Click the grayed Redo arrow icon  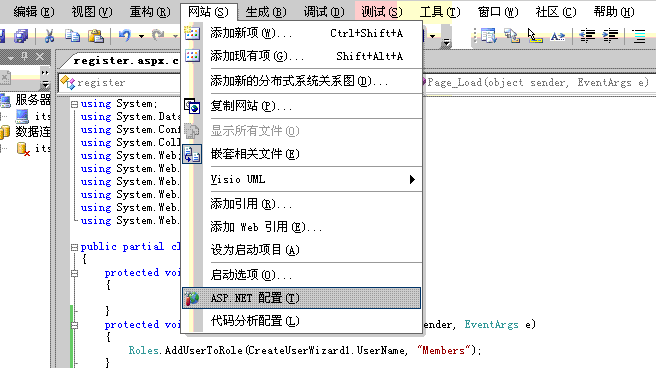coord(158,36)
